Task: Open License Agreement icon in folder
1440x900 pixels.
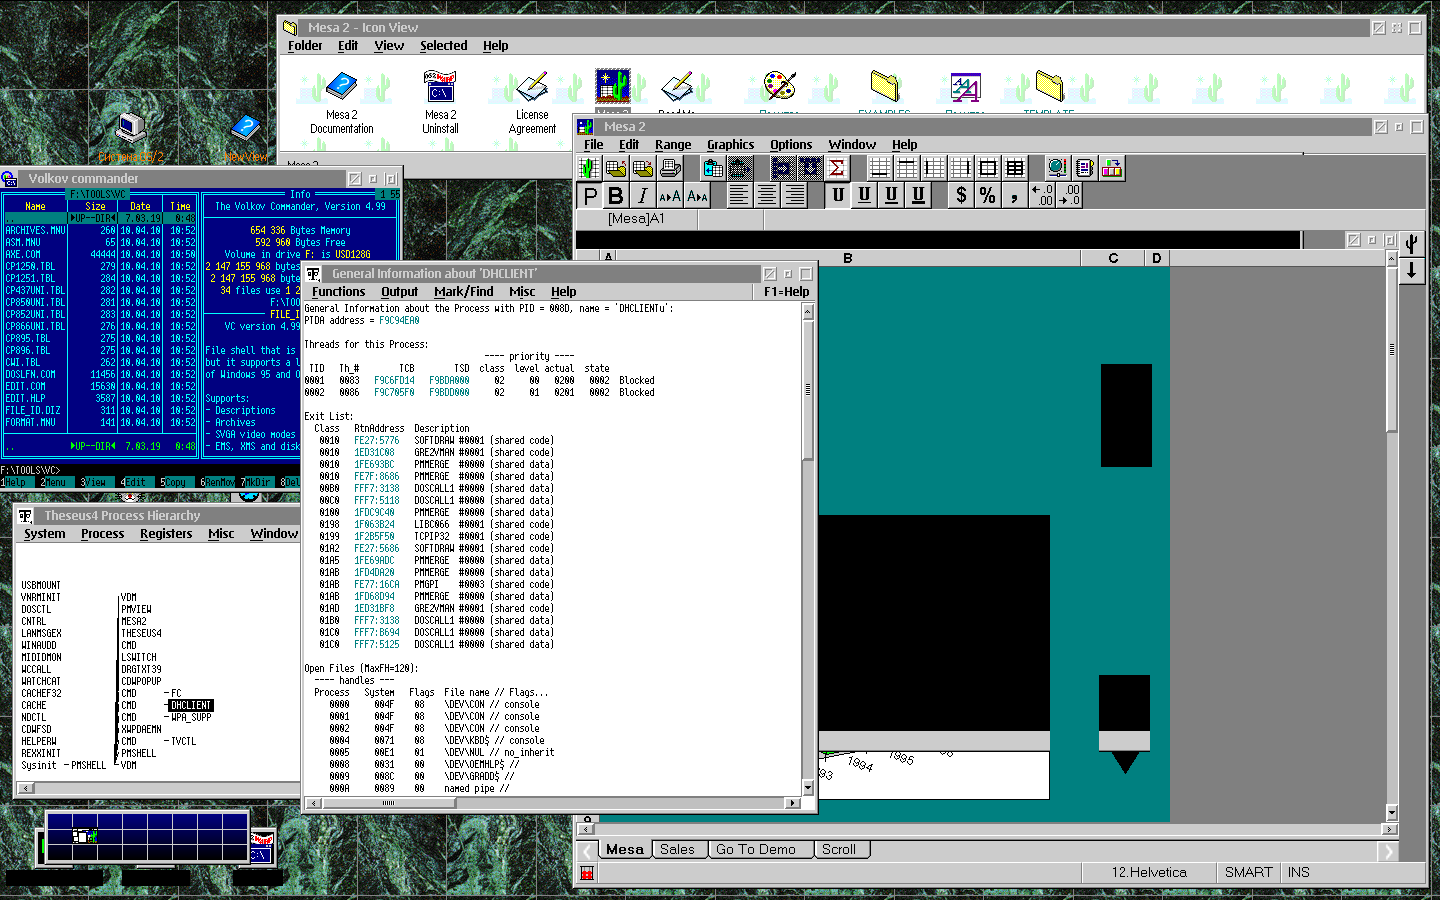Action: (532, 87)
